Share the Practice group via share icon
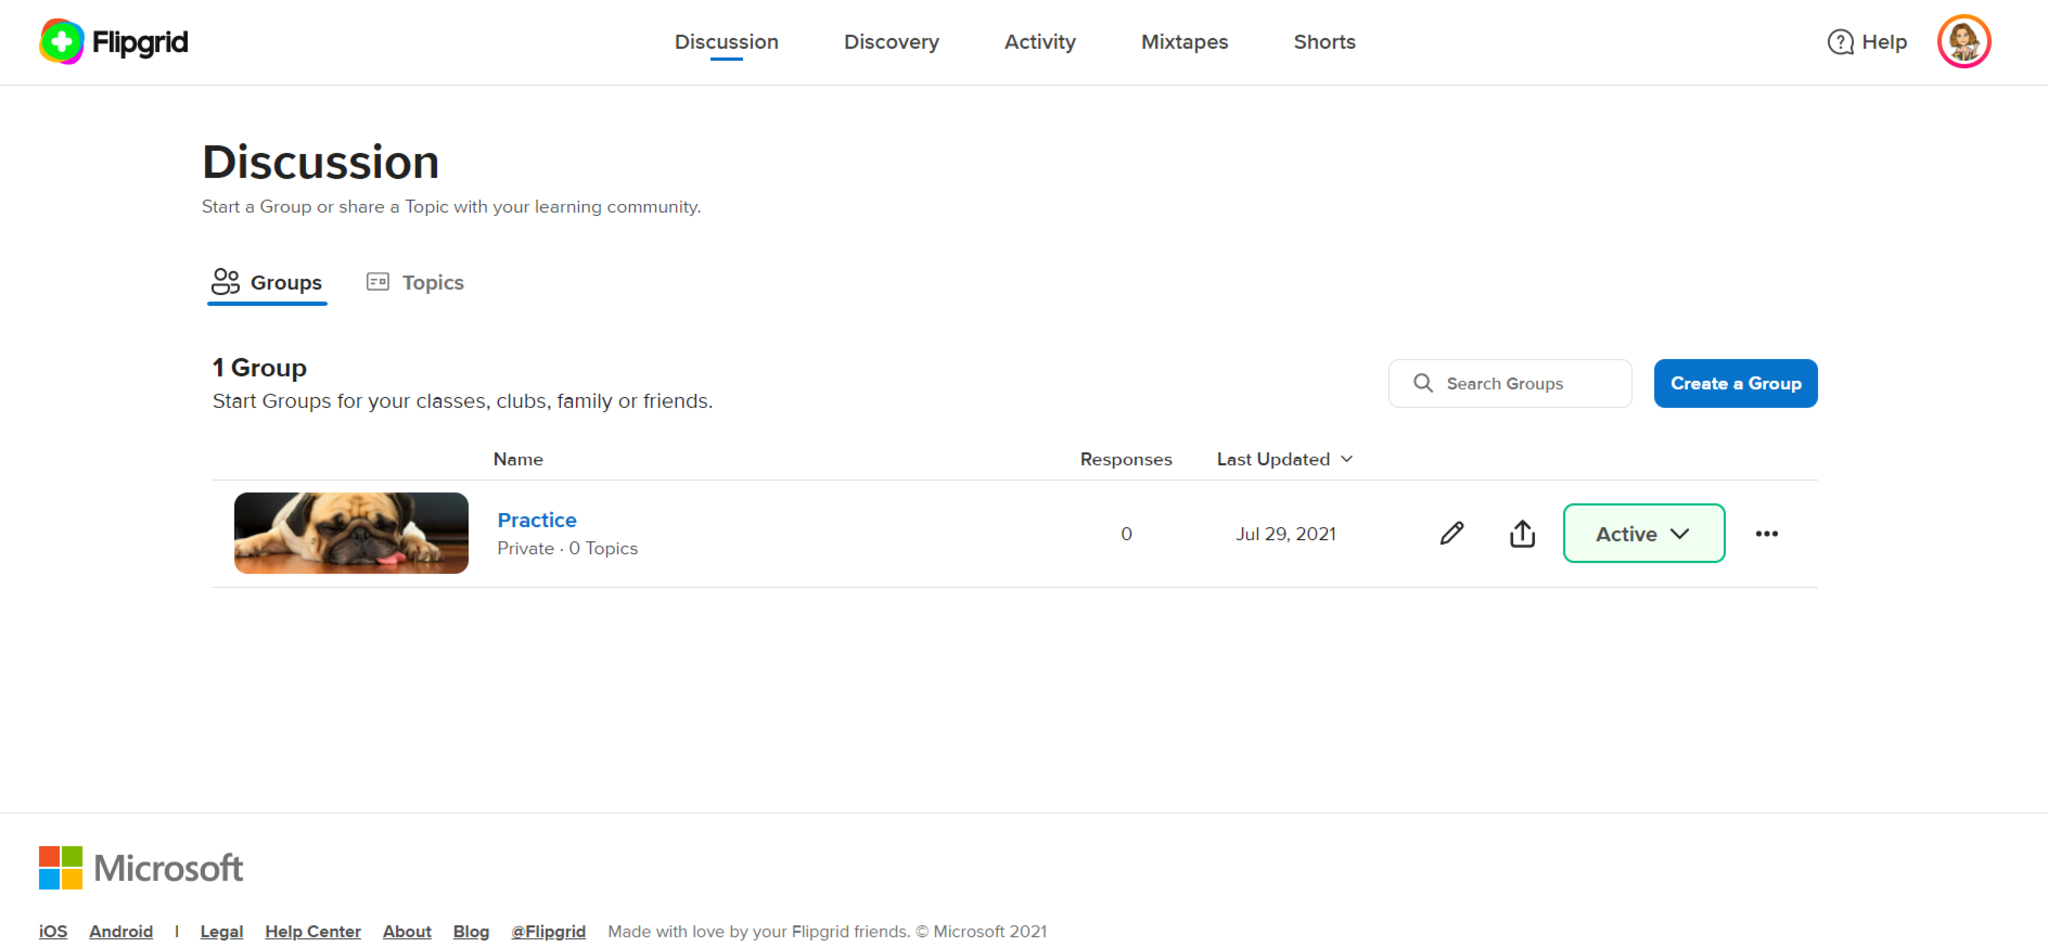 (x=1522, y=533)
